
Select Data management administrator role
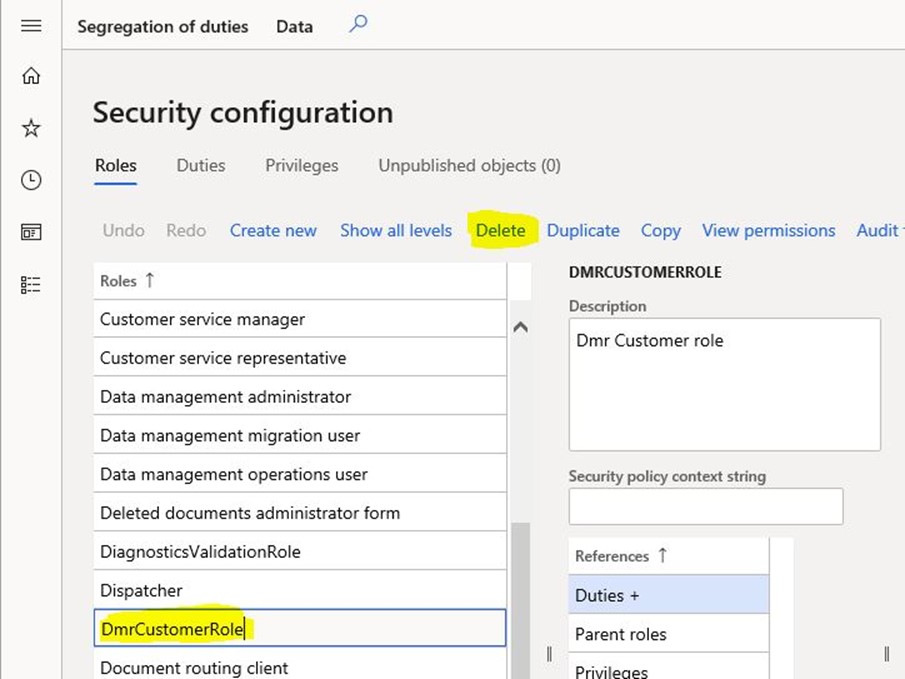[x=300, y=397]
